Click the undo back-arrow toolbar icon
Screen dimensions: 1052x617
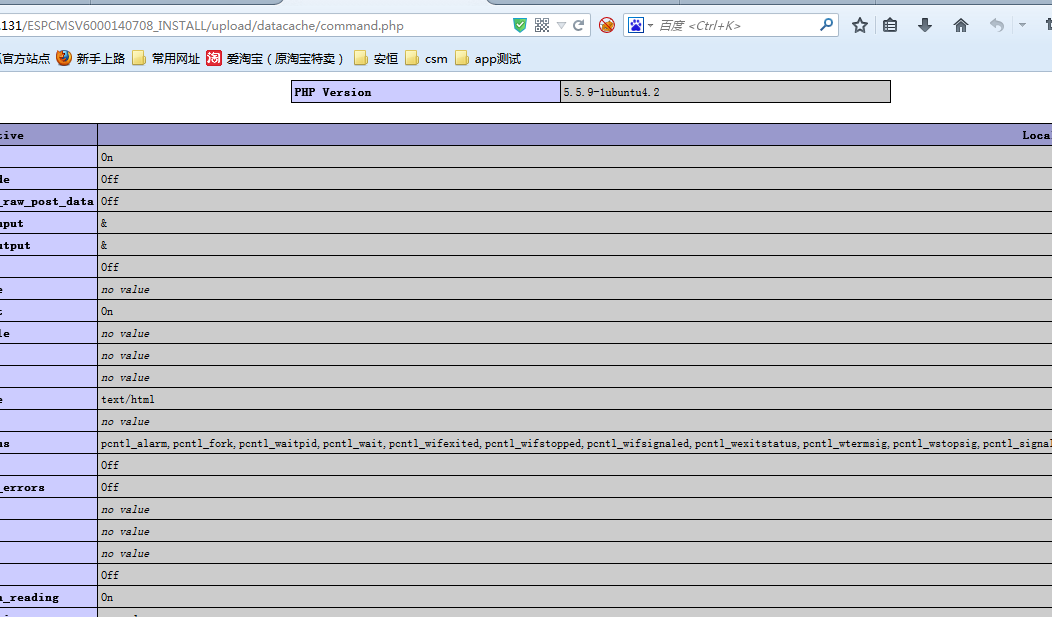[x=997, y=25]
